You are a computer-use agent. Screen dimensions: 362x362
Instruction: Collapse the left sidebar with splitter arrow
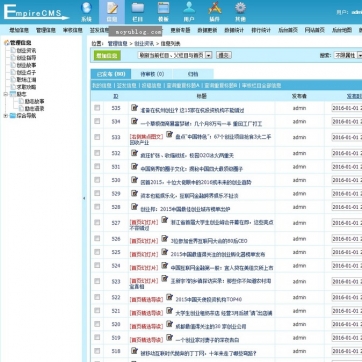pos(84,198)
